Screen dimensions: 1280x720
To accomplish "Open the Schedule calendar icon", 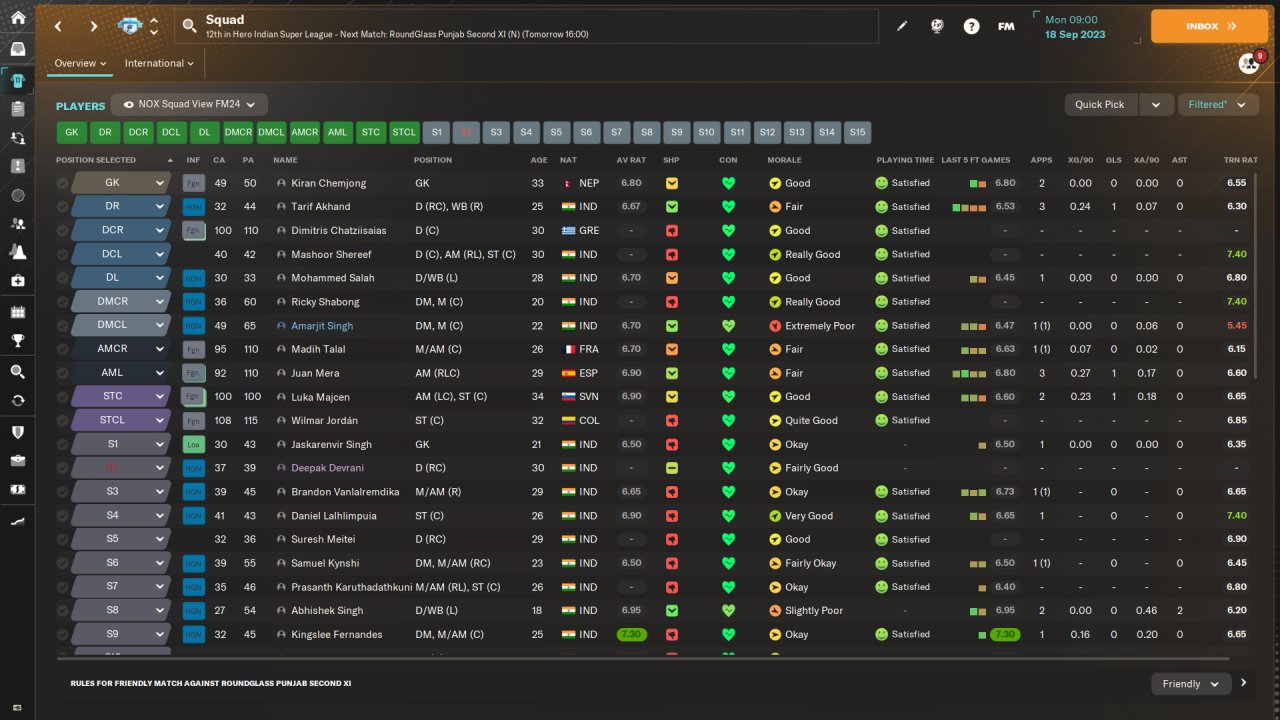I will click(x=17, y=312).
